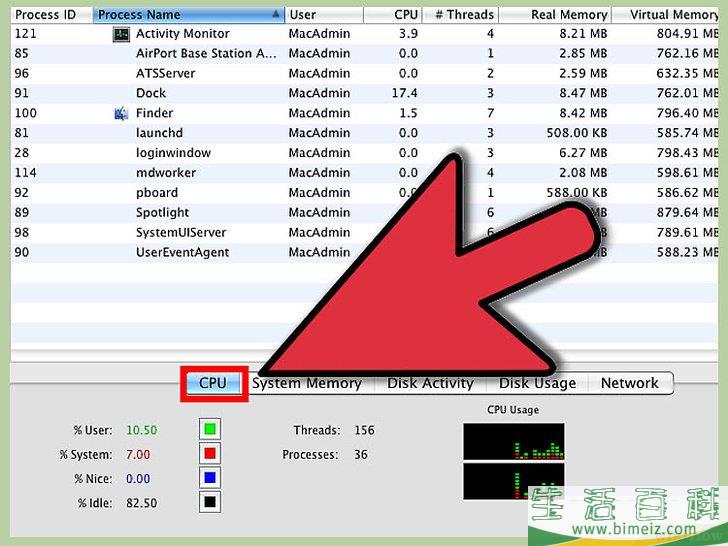Click real memory value 6.27 MB
This screenshot has height=546, width=728.
(583, 153)
